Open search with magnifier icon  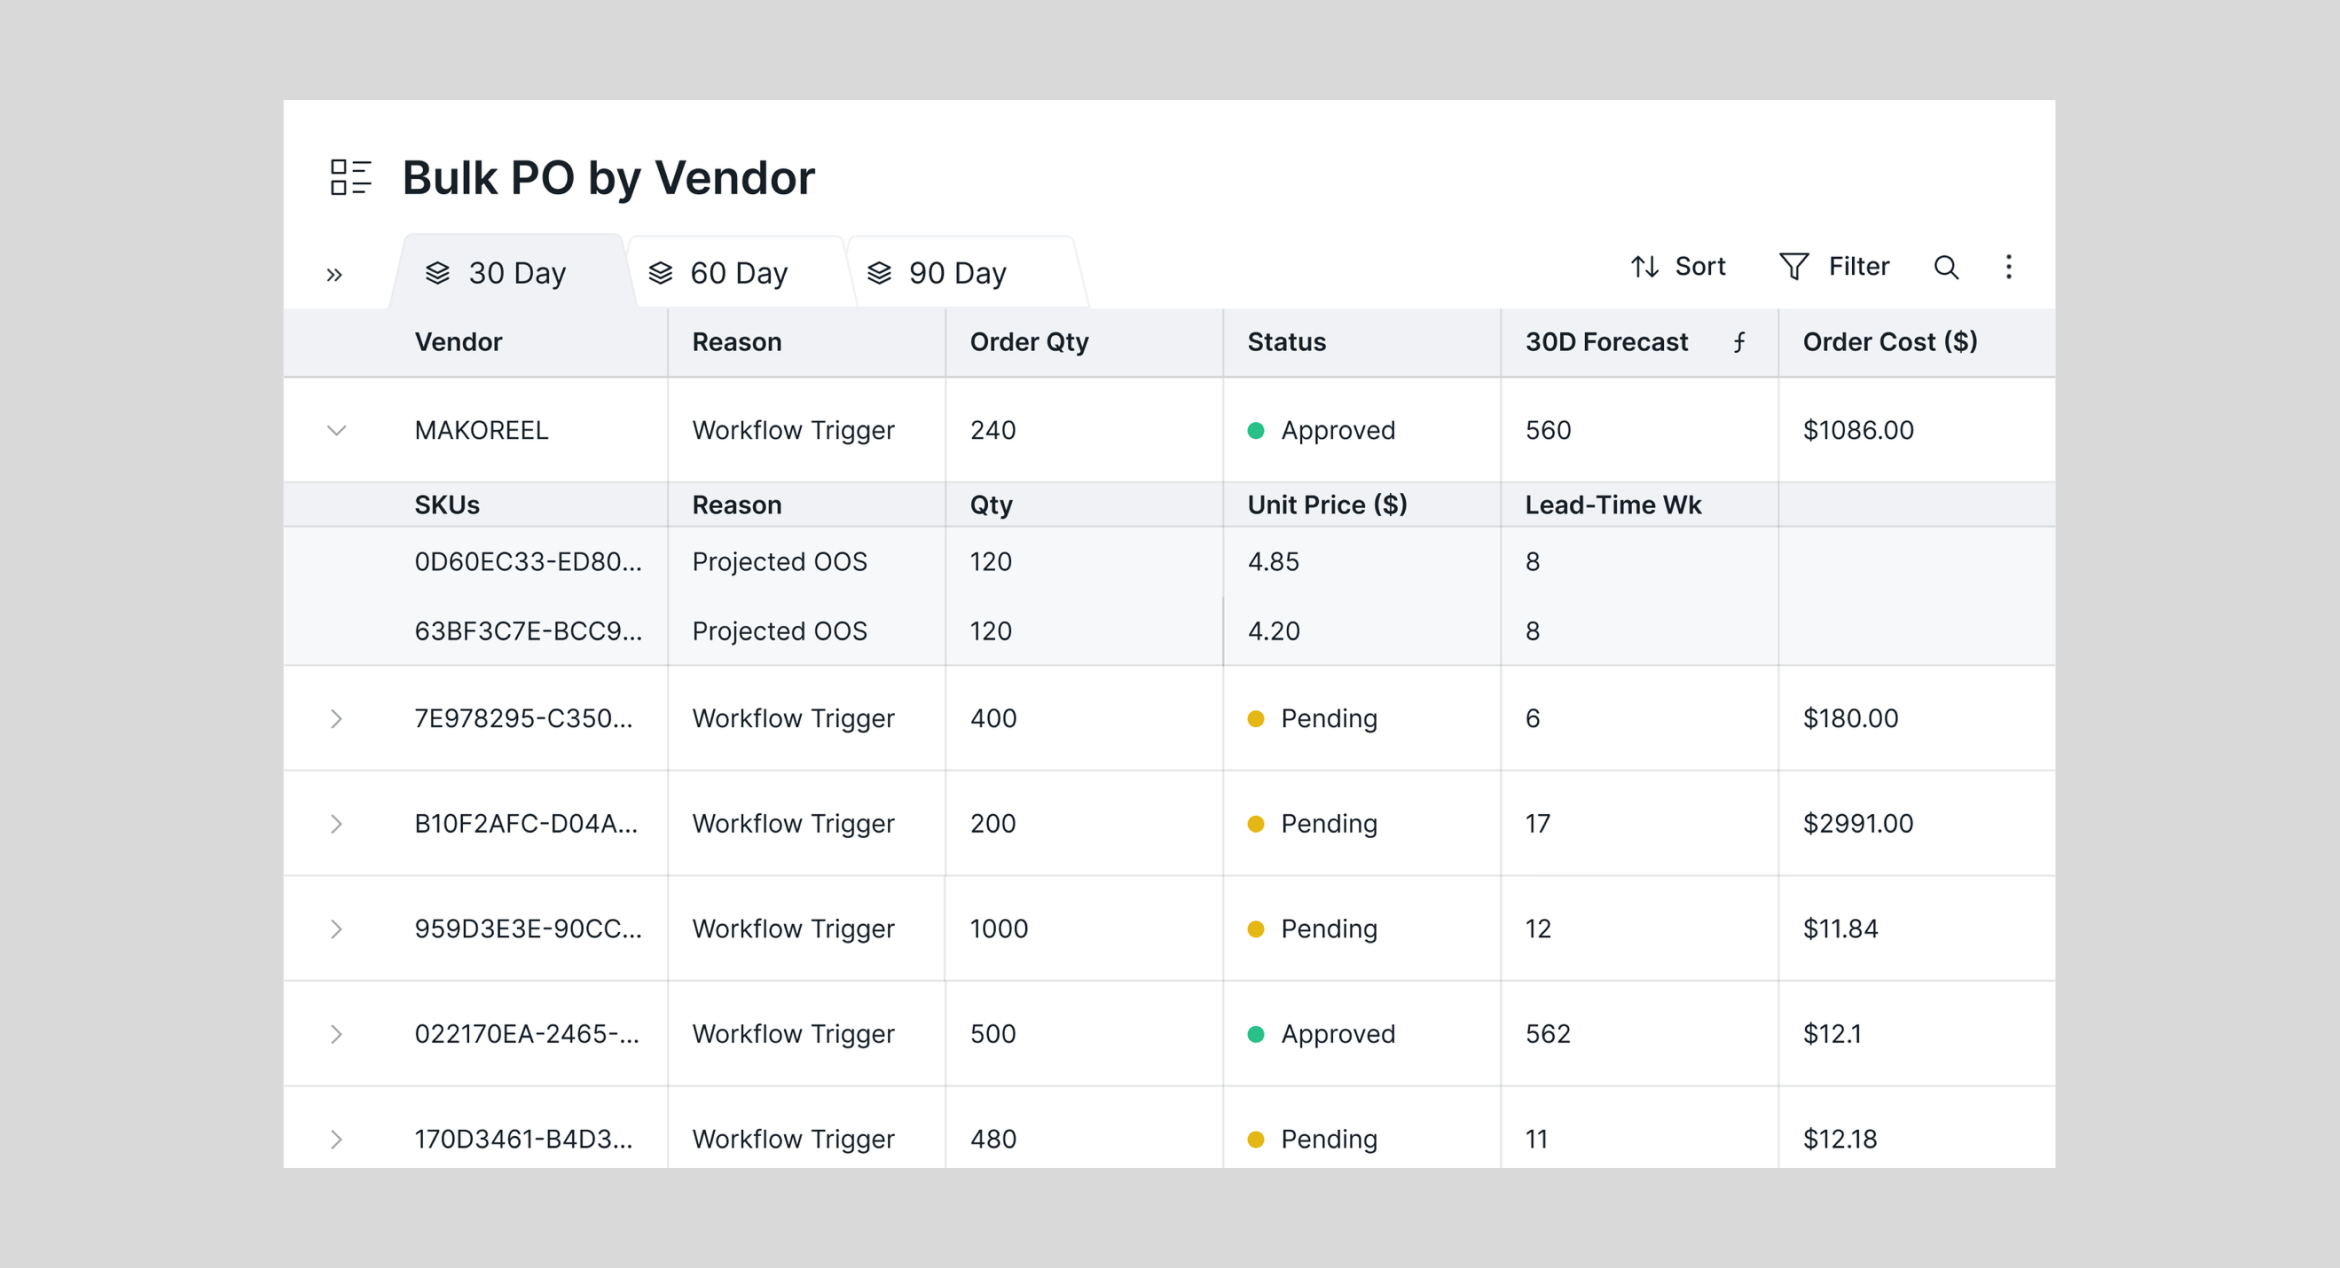(1945, 267)
